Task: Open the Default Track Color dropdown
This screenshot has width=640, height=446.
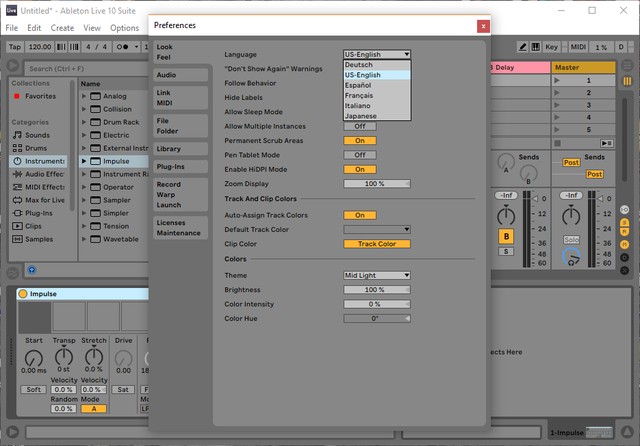Action: click(377, 229)
